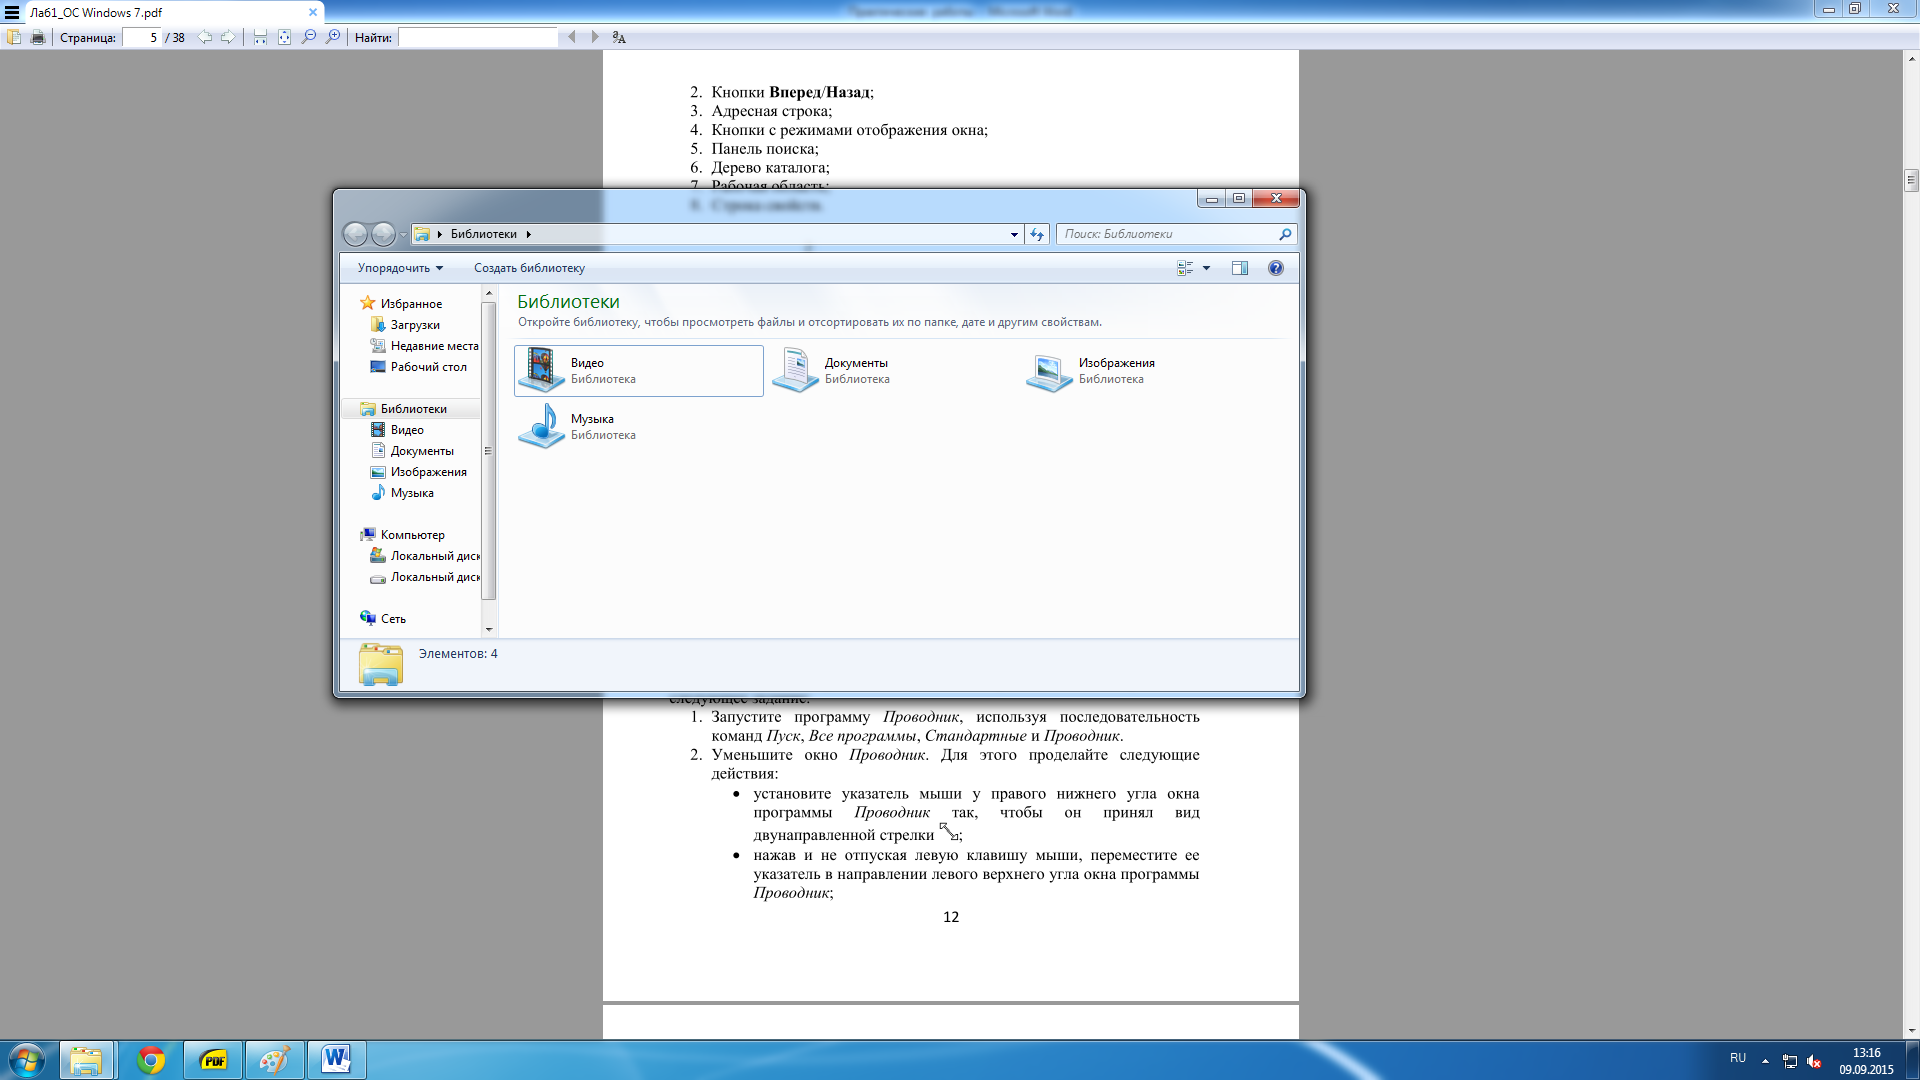Image resolution: width=1920 pixels, height=1080 pixels.
Task: Click the zoom out magnifier in PDF toolbar
Action: [309, 37]
